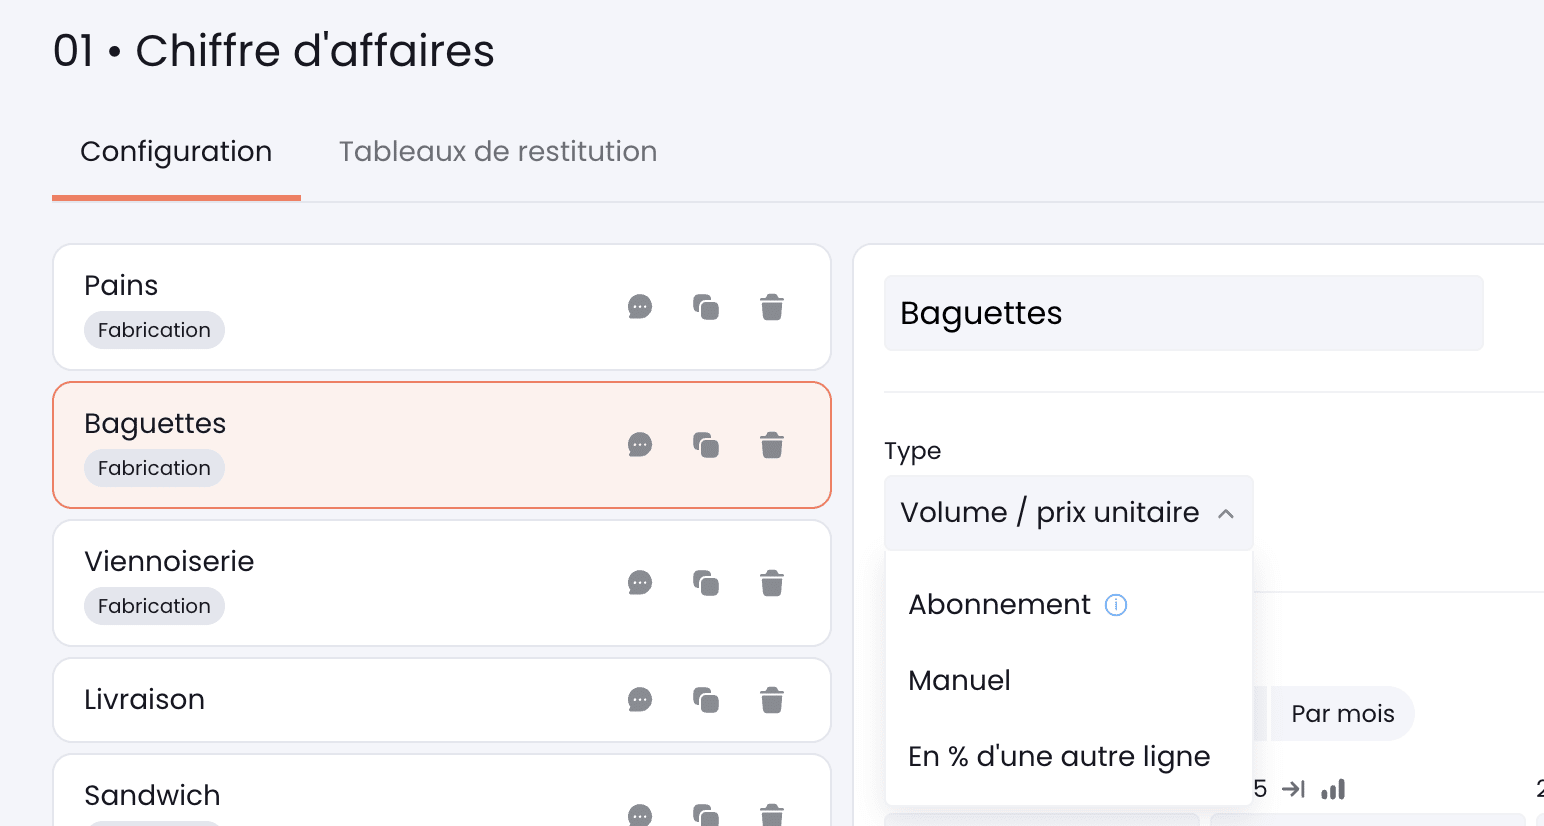Open the Configuration tab
The height and width of the screenshot is (826, 1544).
tap(176, 152)
